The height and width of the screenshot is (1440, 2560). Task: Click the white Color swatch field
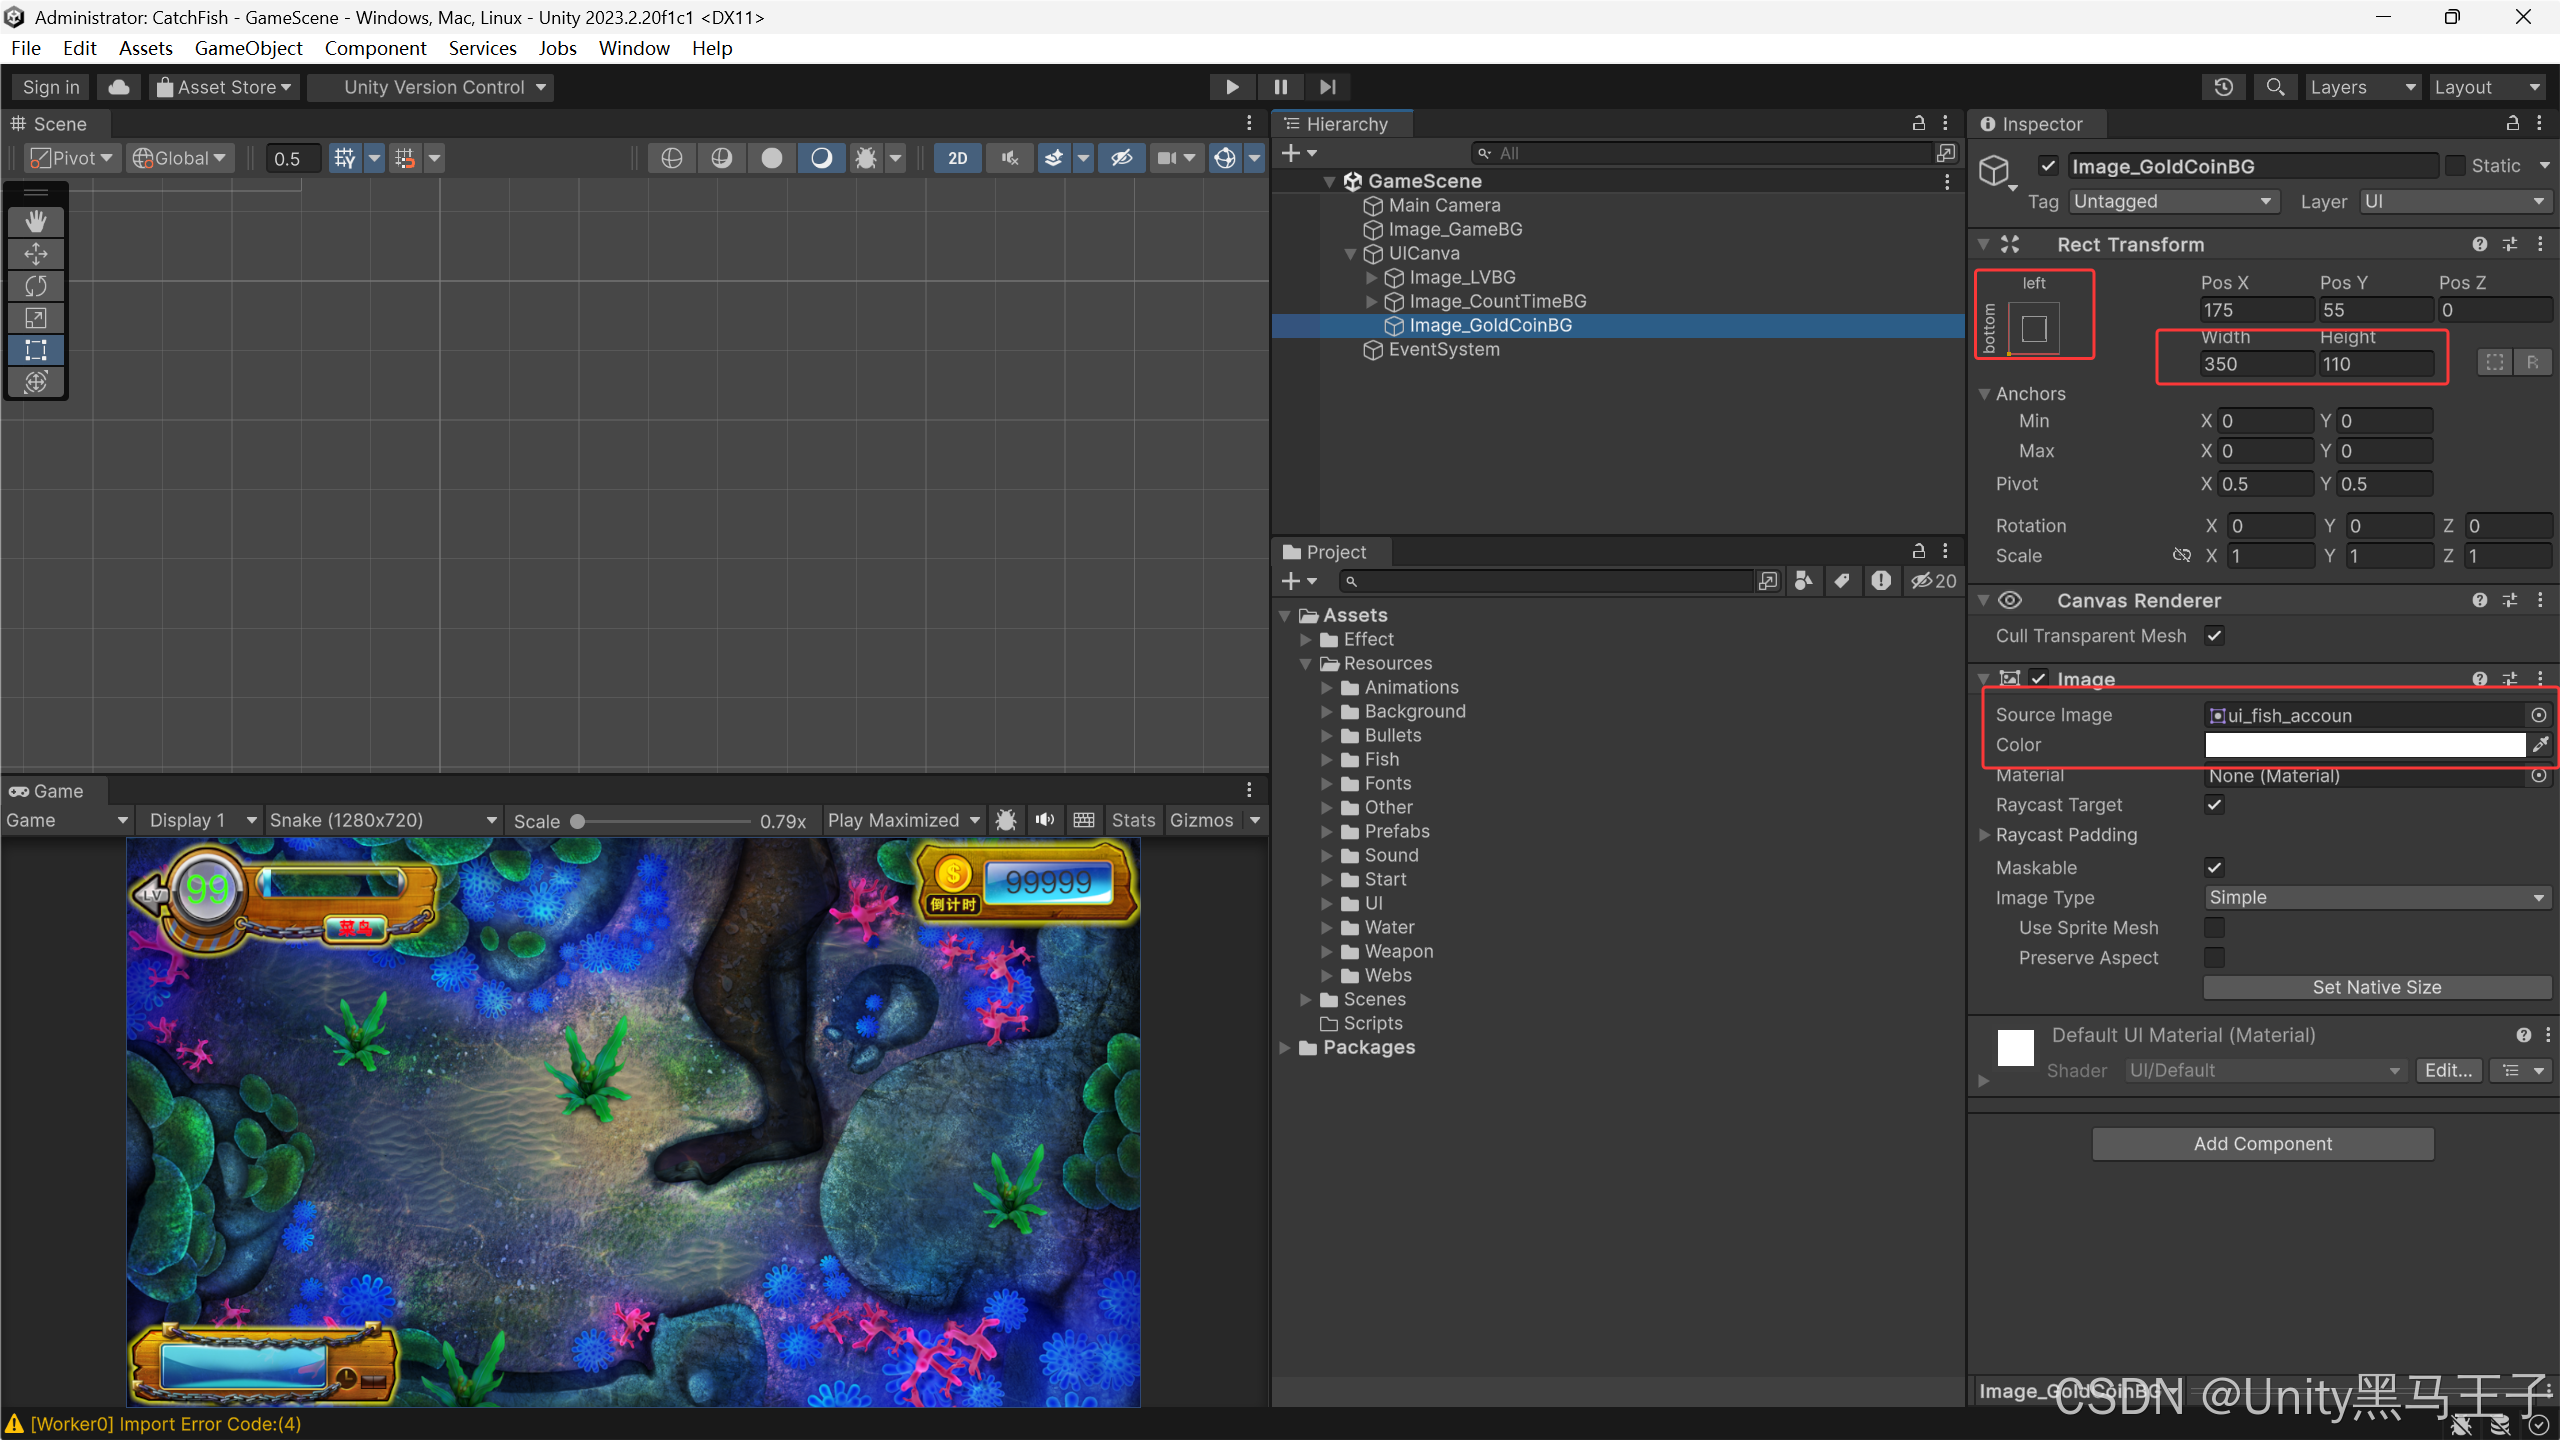2364,745
